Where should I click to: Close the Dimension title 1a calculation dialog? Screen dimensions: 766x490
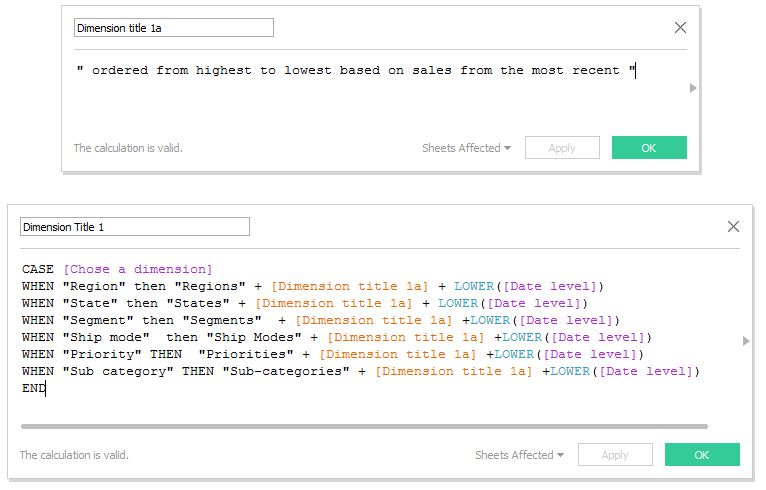[x=680, y=27]
